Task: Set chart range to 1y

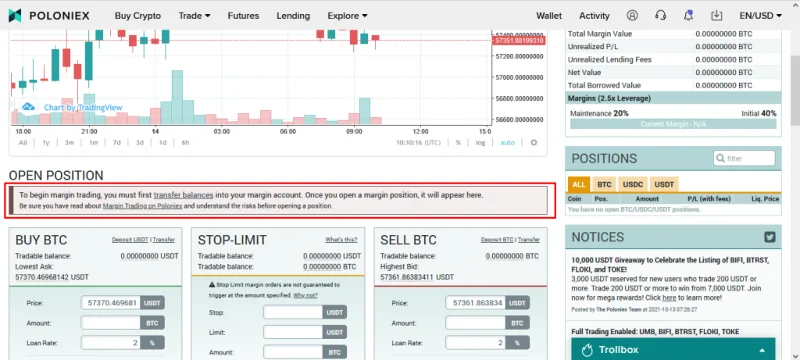Action: pyautogui.click(x=46, y=143)
